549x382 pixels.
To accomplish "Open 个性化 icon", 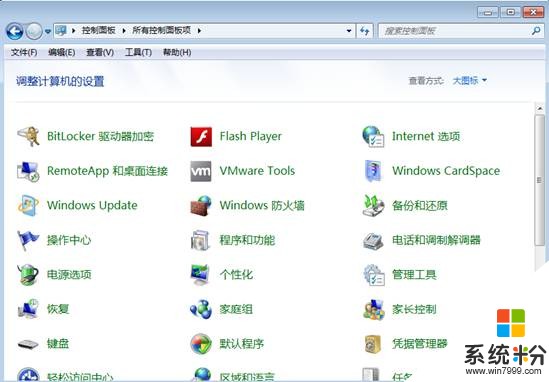I will (x=200, y=275).
